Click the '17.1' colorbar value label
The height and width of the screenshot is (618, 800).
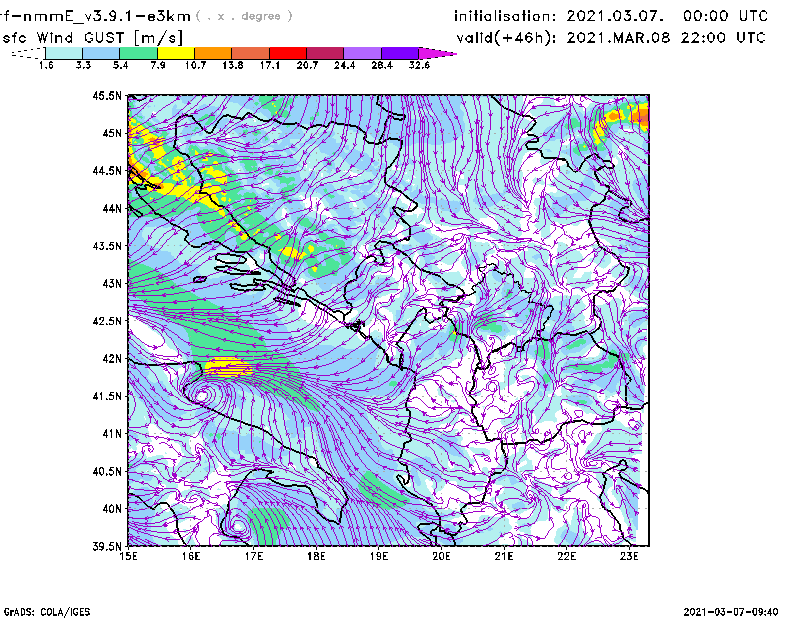pyautogui.click(x=270, y=65)
